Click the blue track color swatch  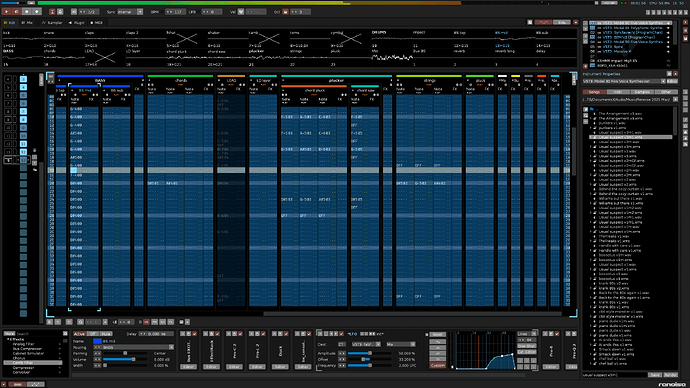(x=97, y=341)
